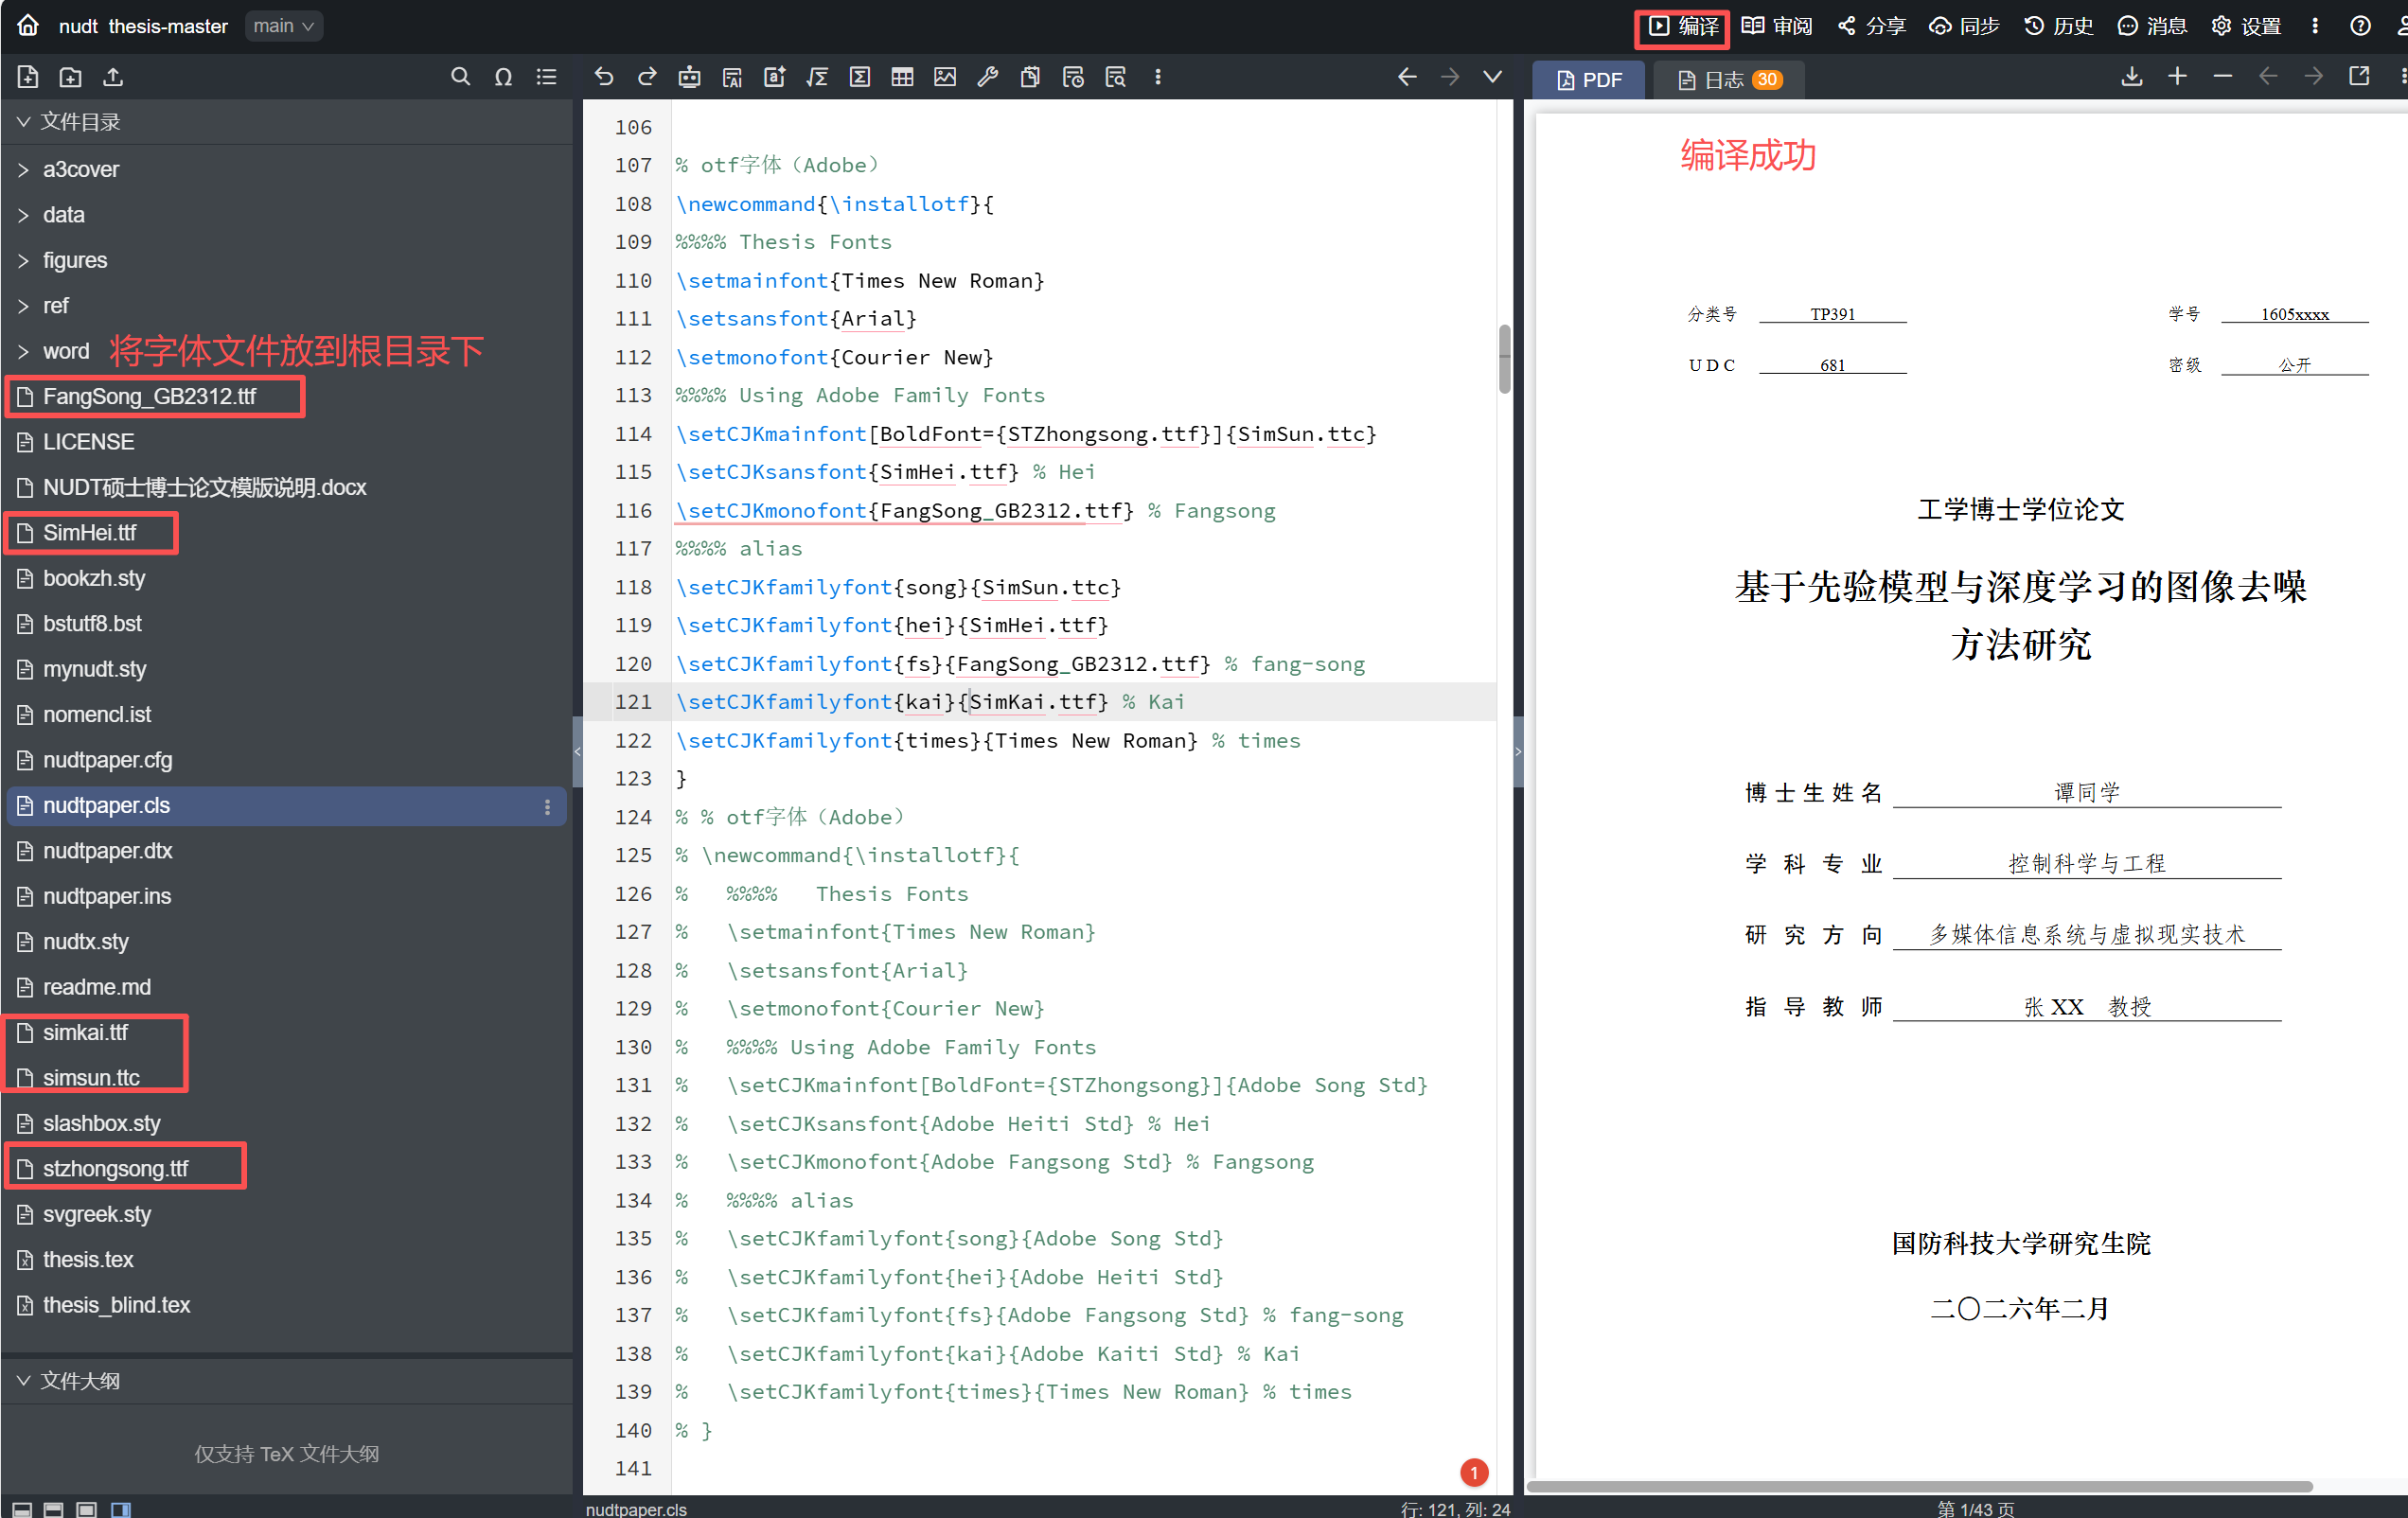Toggle the side-by-side layout button in the status bar
The height and width of the screenshot is (1518, 2408).
click(x=121, y=1509)
